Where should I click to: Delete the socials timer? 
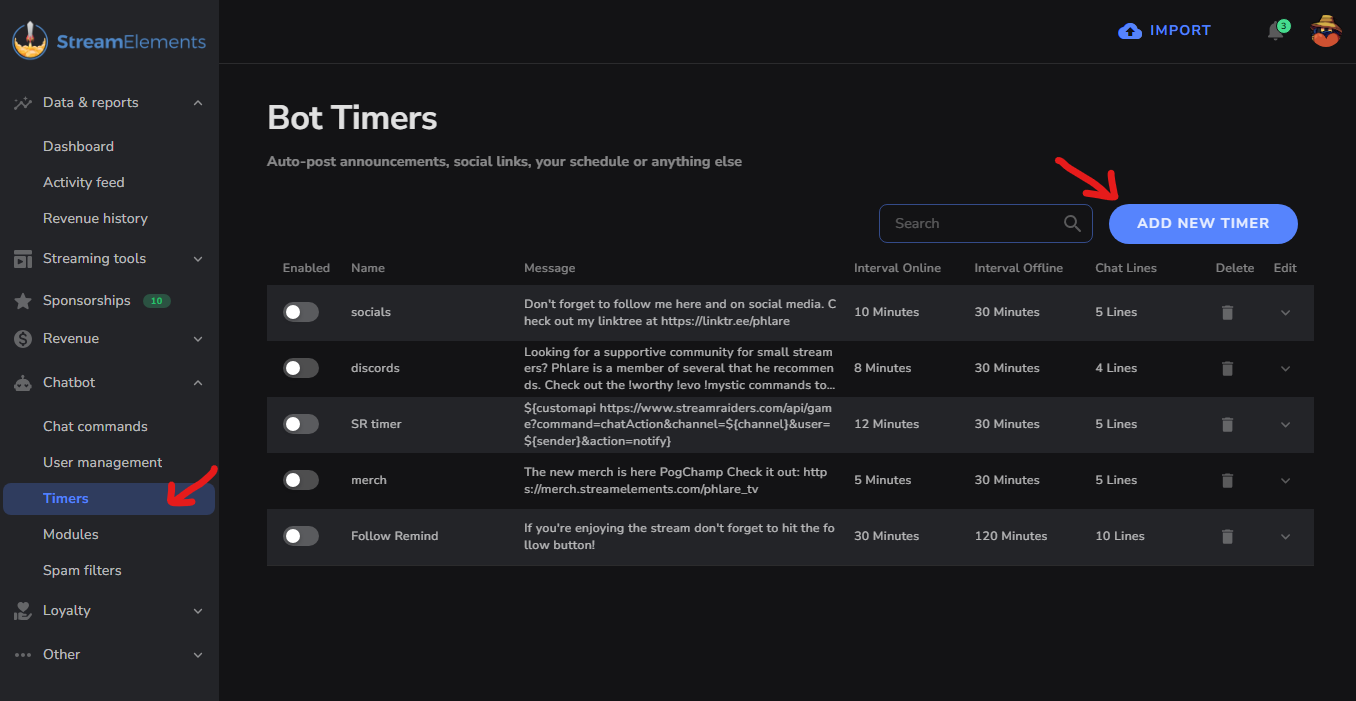pos(1227,313)
